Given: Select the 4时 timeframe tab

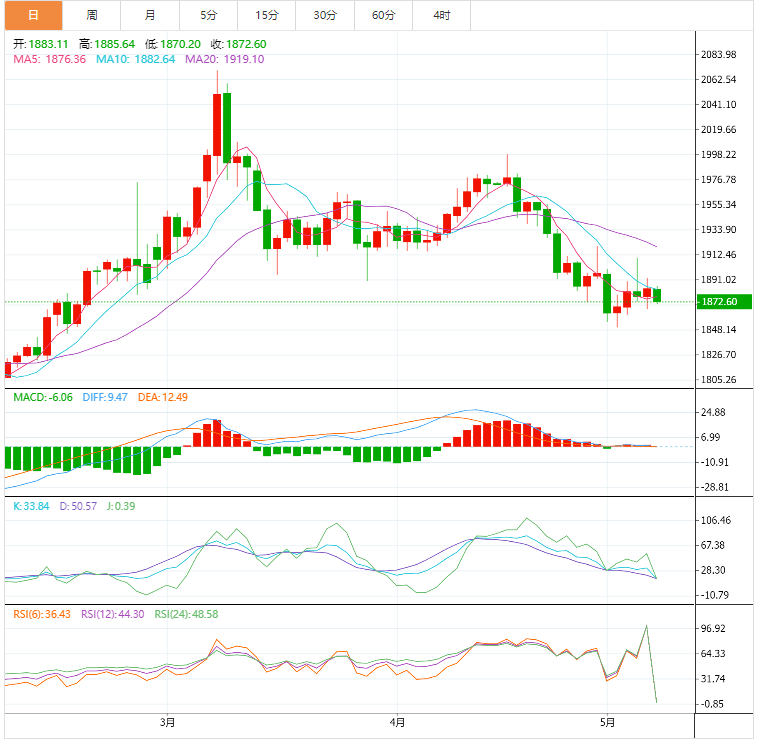Looking at the screenshot, I should click(441, 15).
